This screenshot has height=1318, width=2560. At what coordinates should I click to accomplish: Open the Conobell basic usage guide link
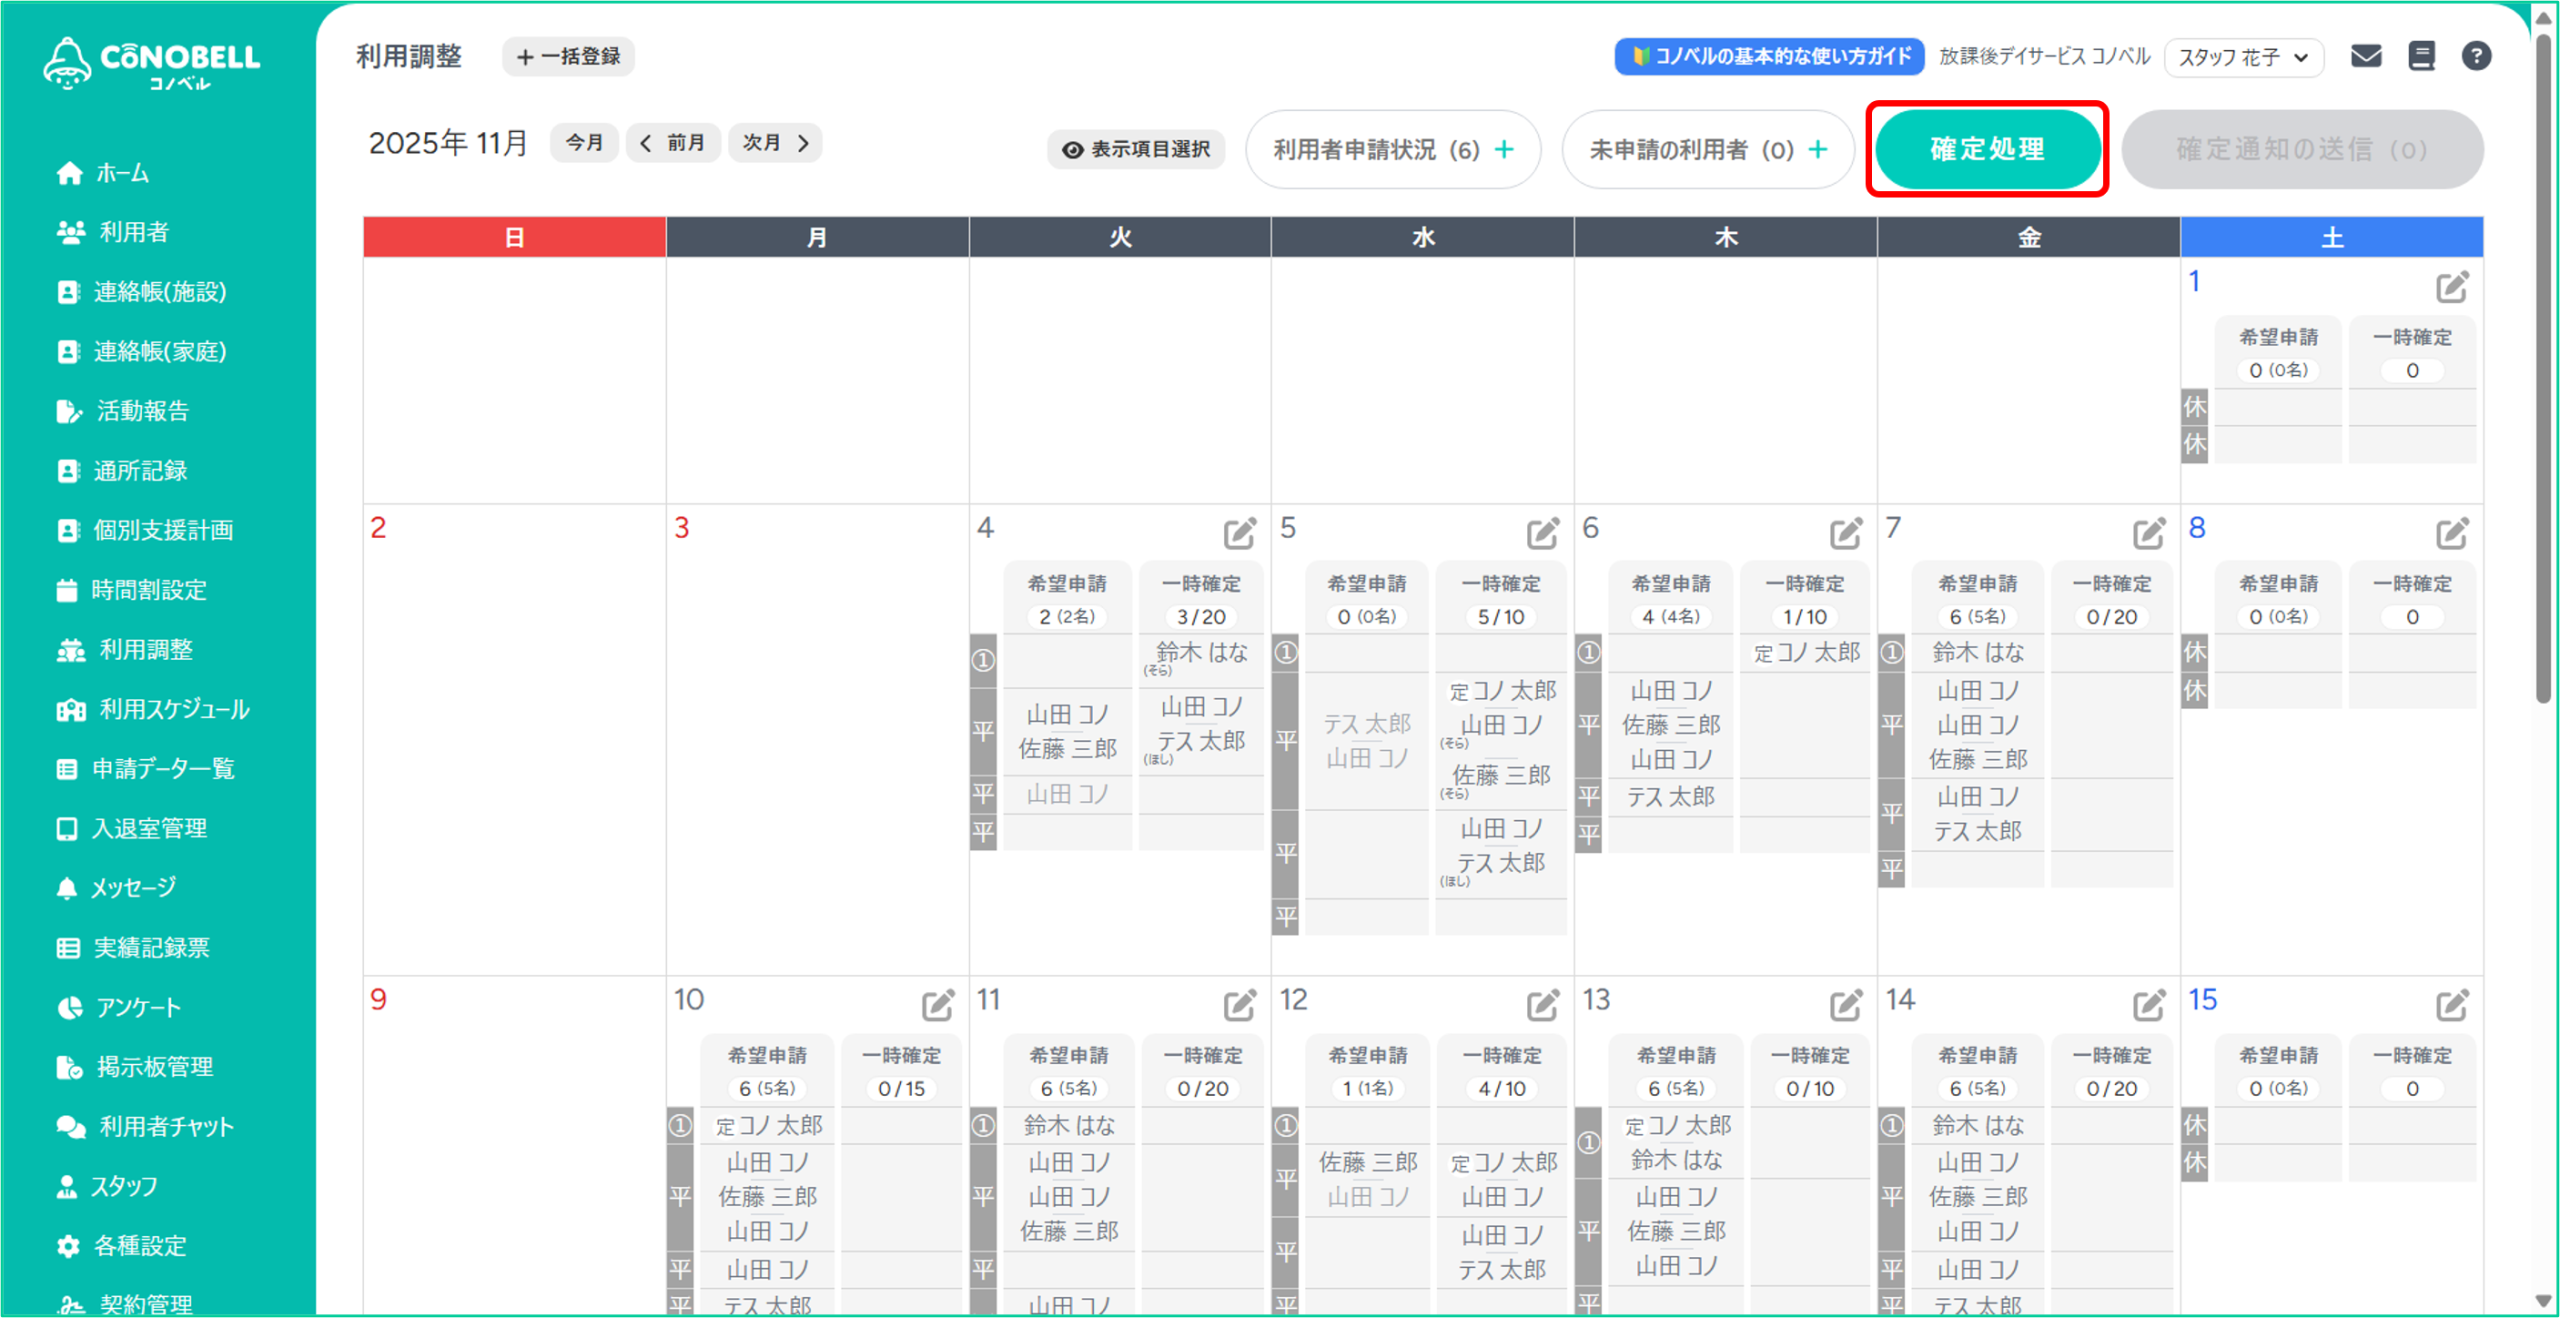point(1769,56)
